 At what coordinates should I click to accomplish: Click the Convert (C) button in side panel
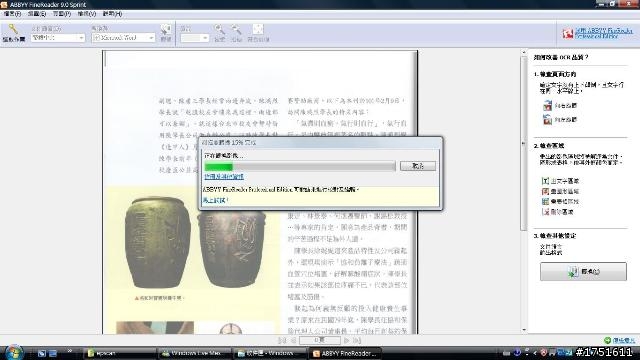coord(583,271)
